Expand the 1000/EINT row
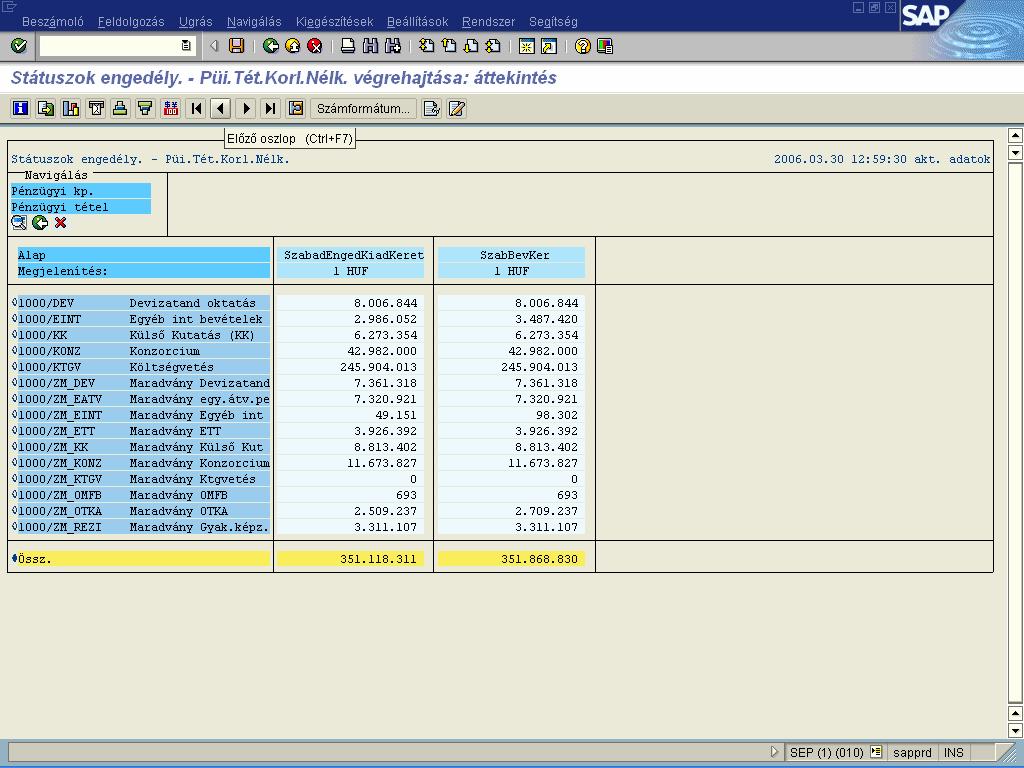1024x768 pixels. tap(14, 319)
